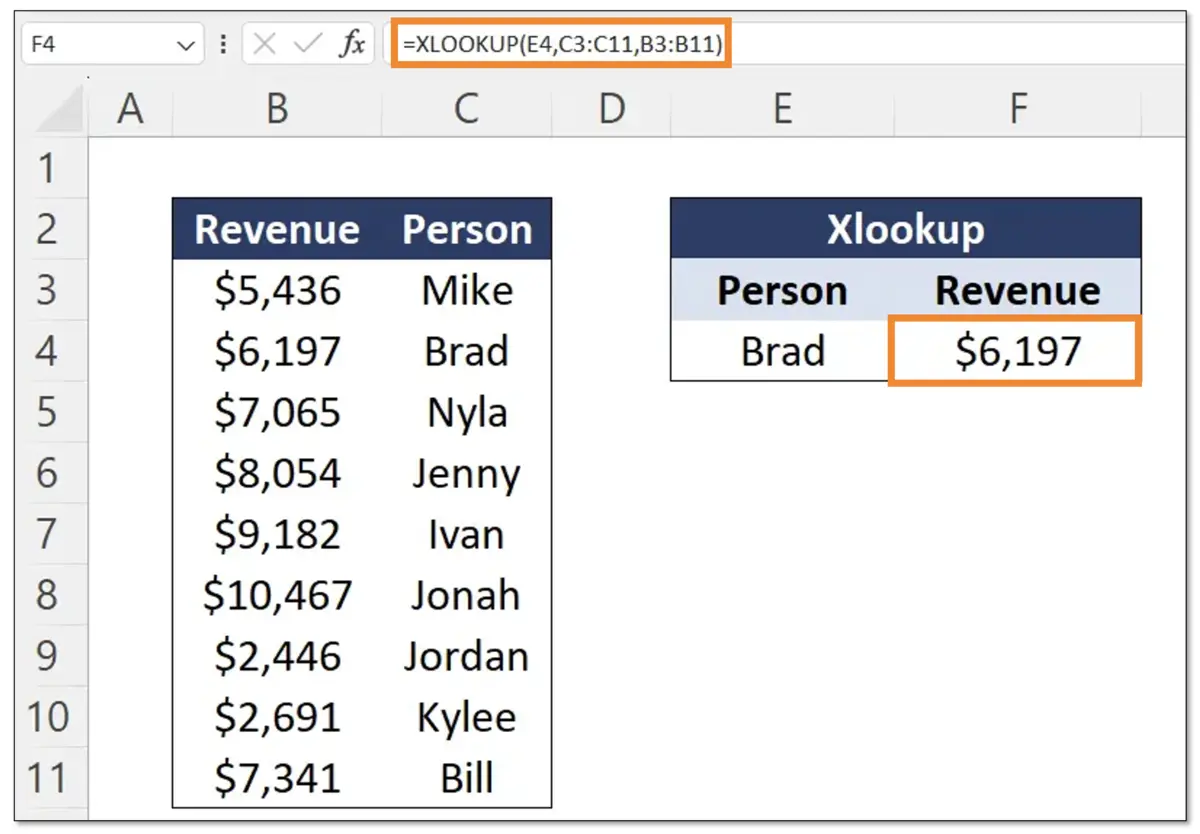This screenshot has height=834, width=1200.
Task: Click the cell containing Jenny
Action: [466, 473]
